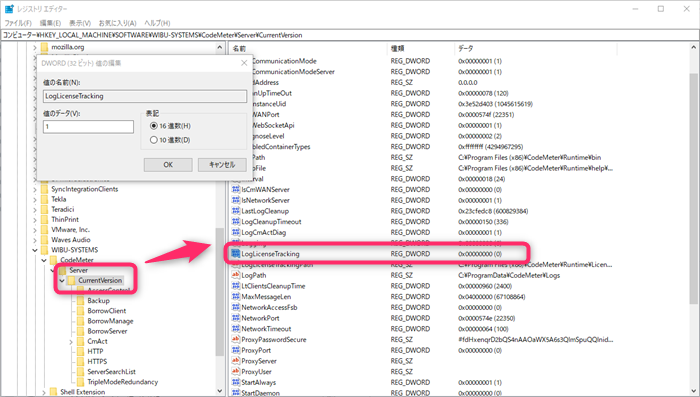
Task: Click the tree pane scroll down arrow
Action: pyautogui.click(x=220, y=391)
